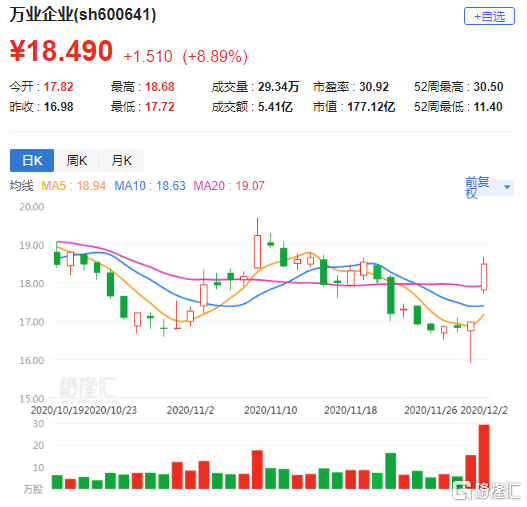
Task: Click the 2020/11/10 date axis label
Action: (x=271, y=410)
